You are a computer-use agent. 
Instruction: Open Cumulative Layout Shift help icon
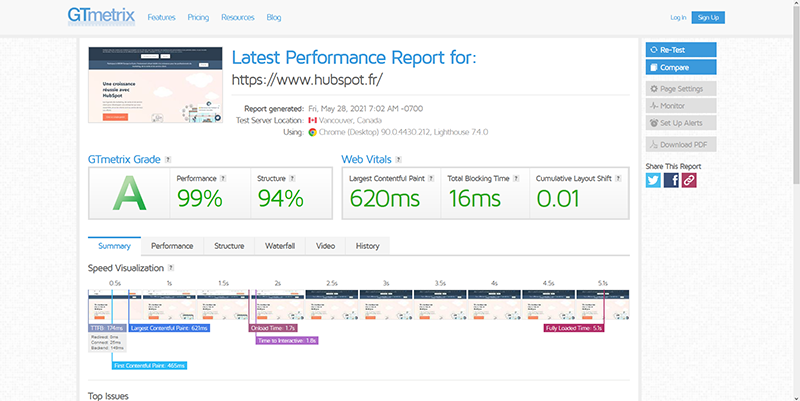(x=618, y=179)
